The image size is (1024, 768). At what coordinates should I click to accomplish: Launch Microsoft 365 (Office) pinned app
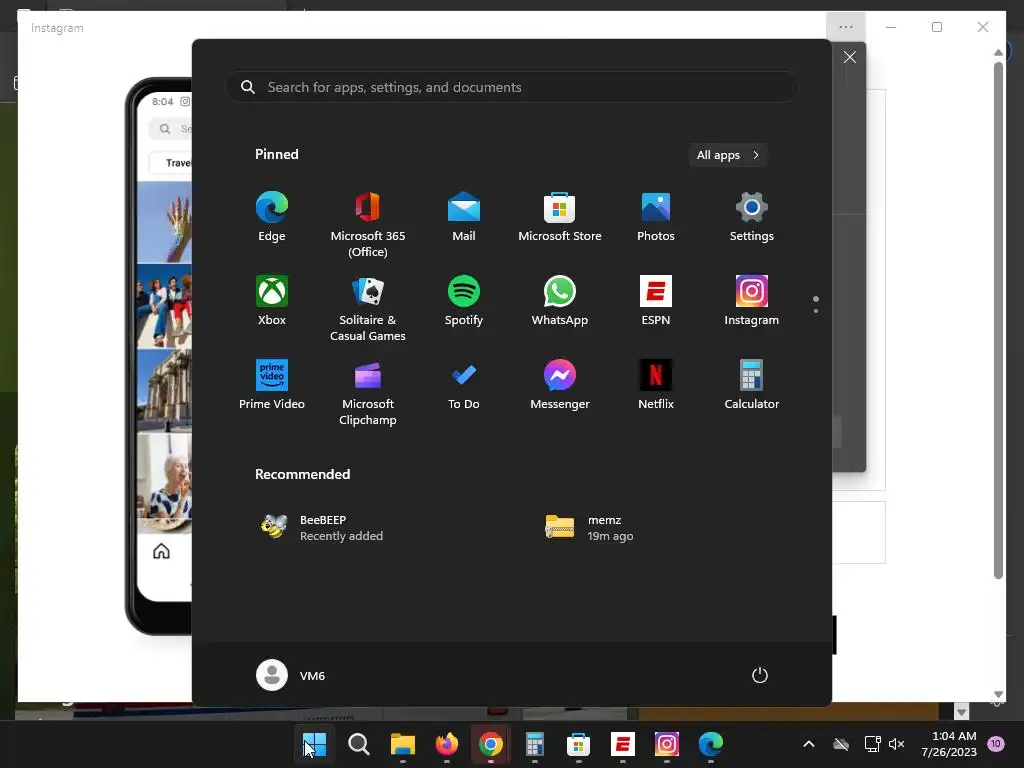click(368, 225)
